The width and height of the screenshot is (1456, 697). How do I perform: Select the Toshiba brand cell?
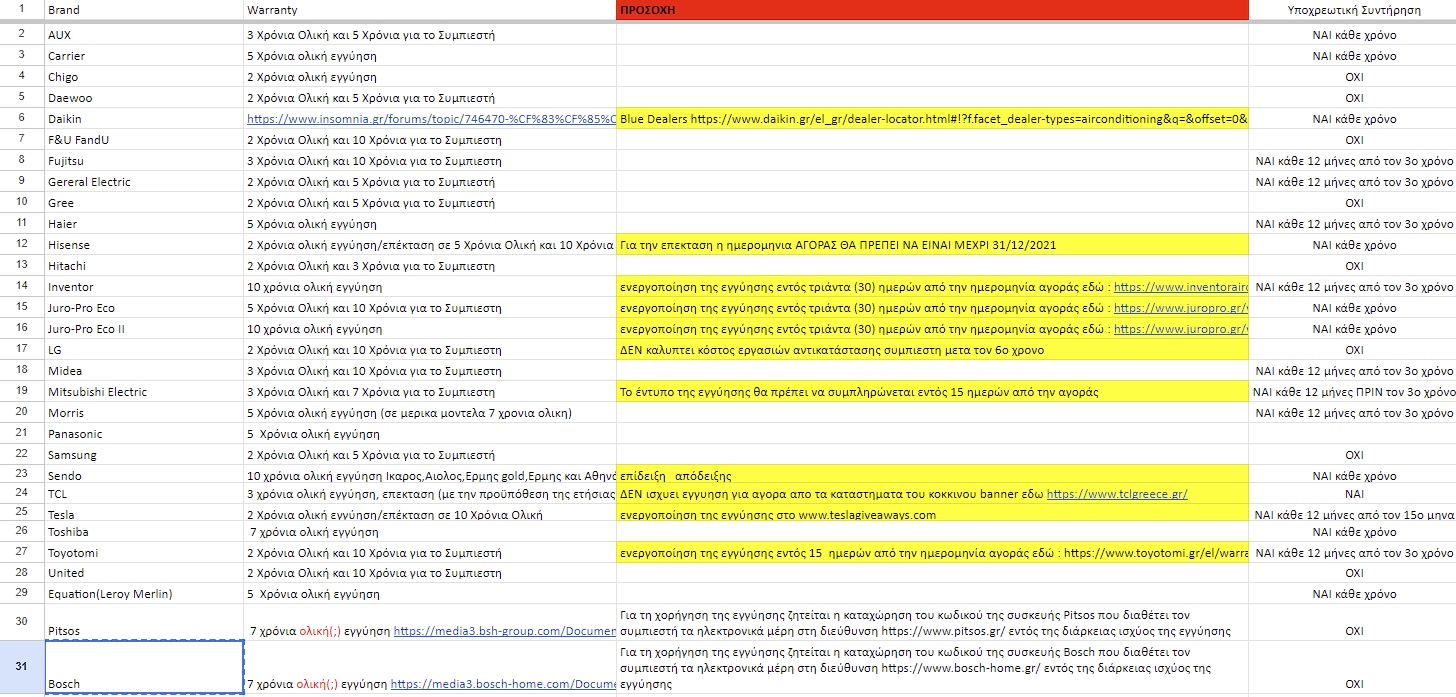[144, 532]
